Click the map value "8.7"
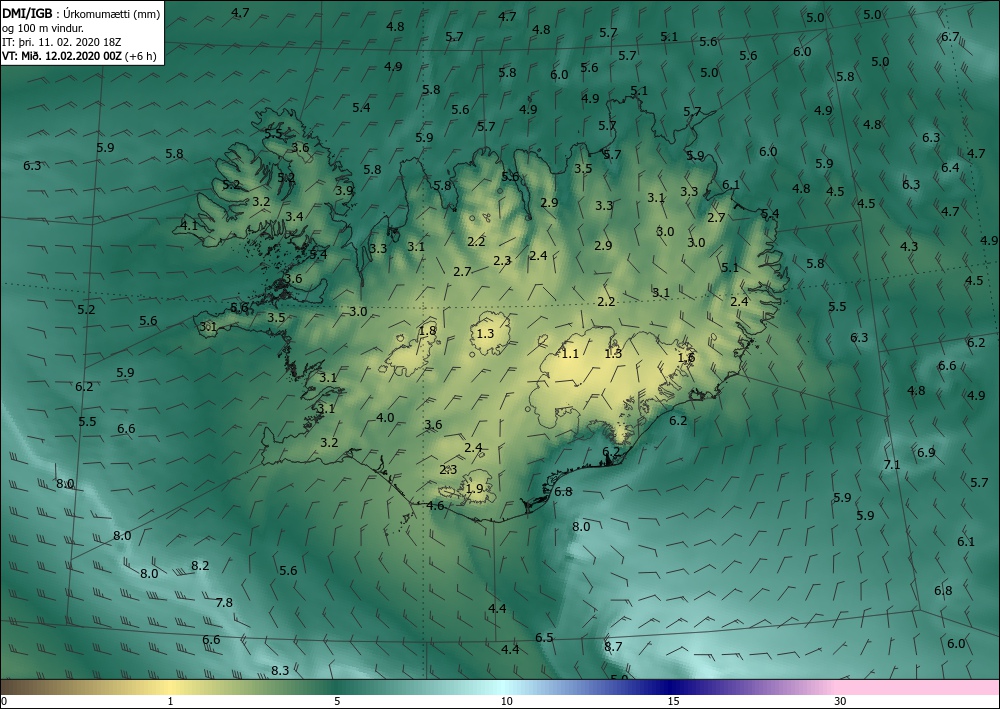The image size is (1000, 709). [613, 647]
